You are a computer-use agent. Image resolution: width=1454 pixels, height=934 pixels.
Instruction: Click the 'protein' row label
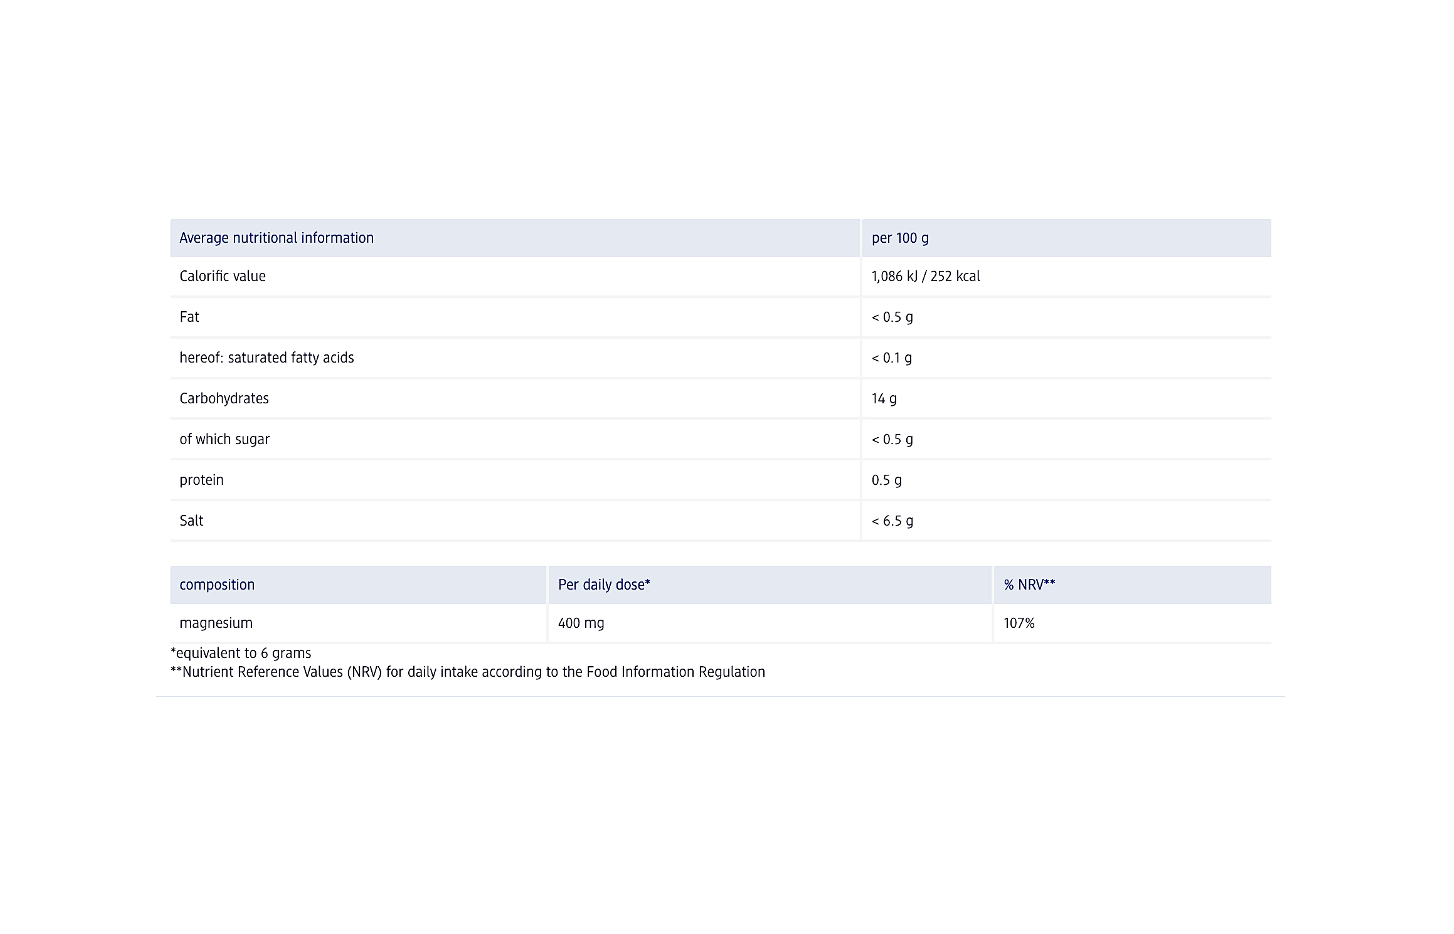click(201, 480)
